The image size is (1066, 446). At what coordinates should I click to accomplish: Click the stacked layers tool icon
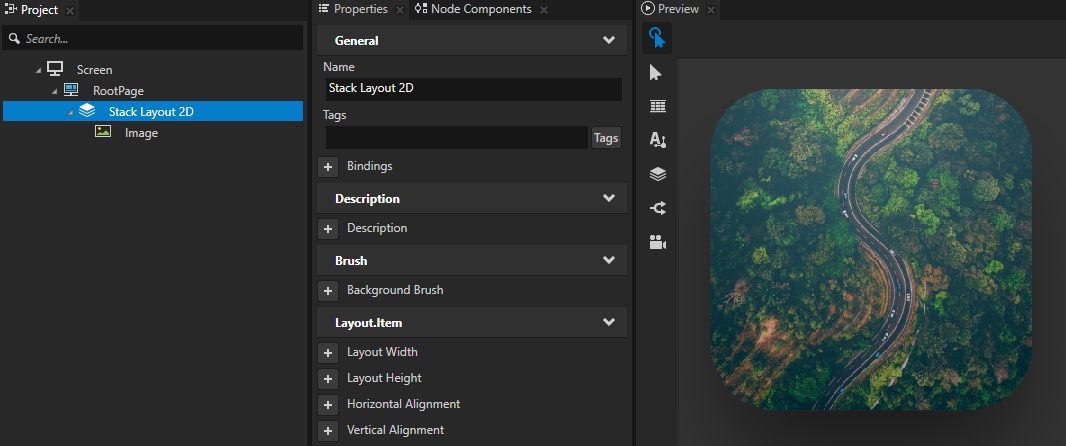657,174
